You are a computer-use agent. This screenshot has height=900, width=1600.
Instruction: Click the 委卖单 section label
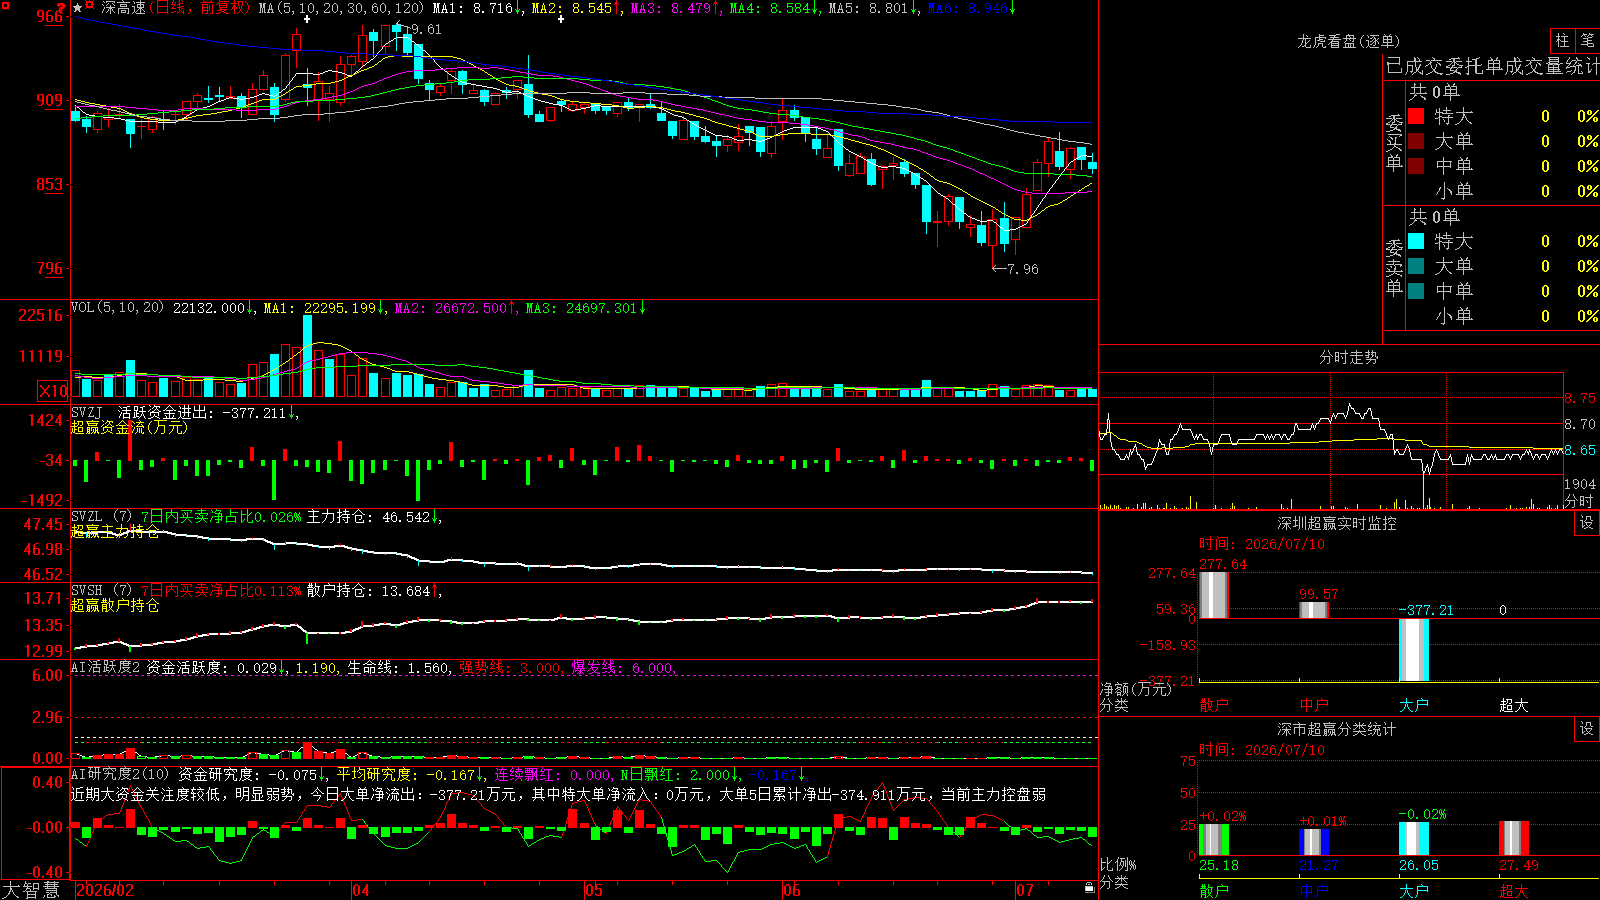tap(1394, 267)
